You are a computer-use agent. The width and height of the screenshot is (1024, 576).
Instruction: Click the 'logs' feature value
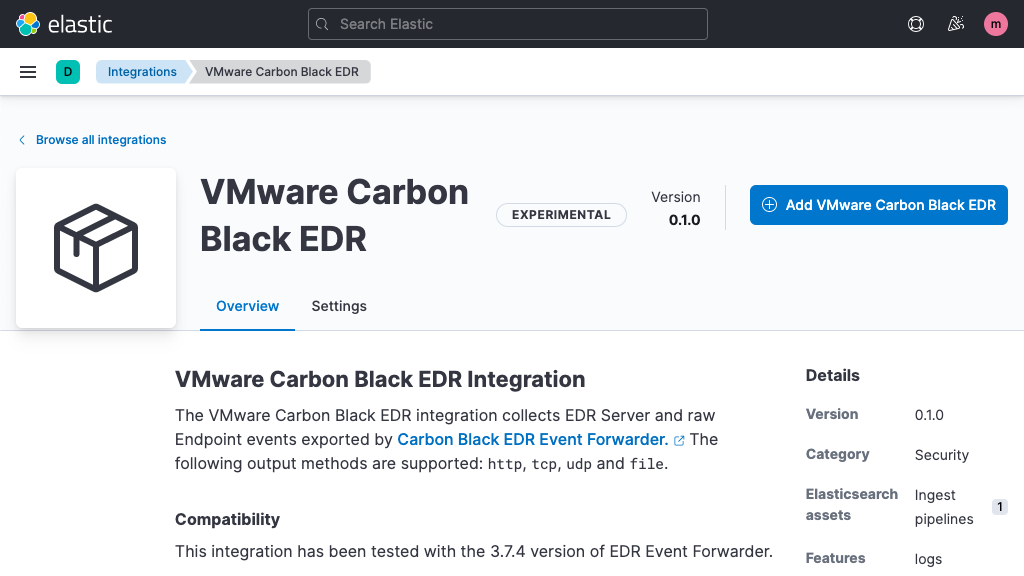928,559
